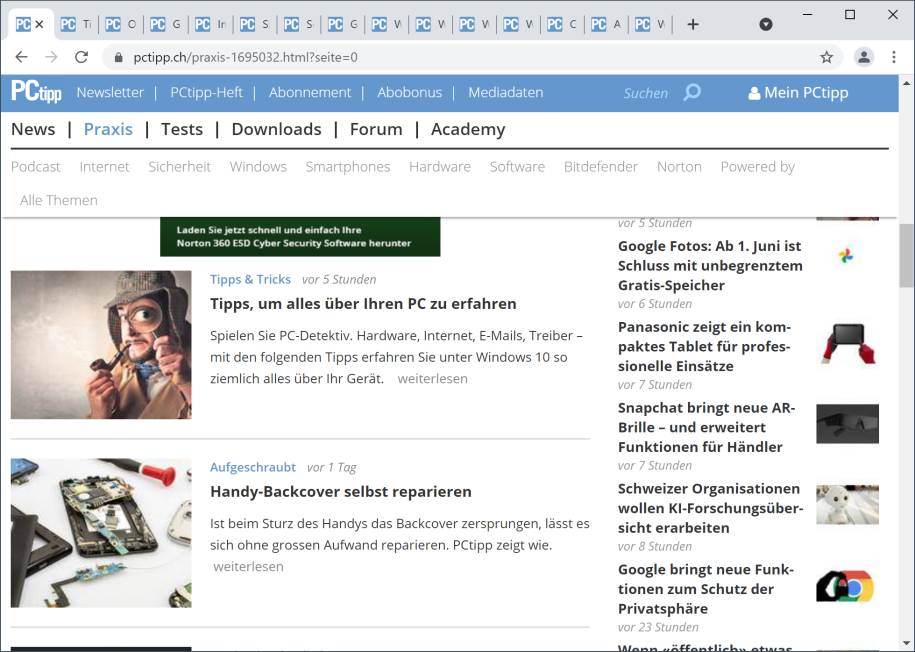
Task: Click the Google Fotos pinwheel thumbnail
Action: pos(846,256)
